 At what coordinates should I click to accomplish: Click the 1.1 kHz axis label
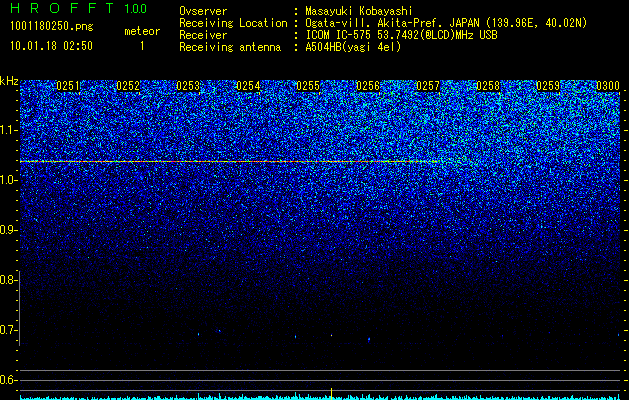pyautogui.click(x=7, y=130)
